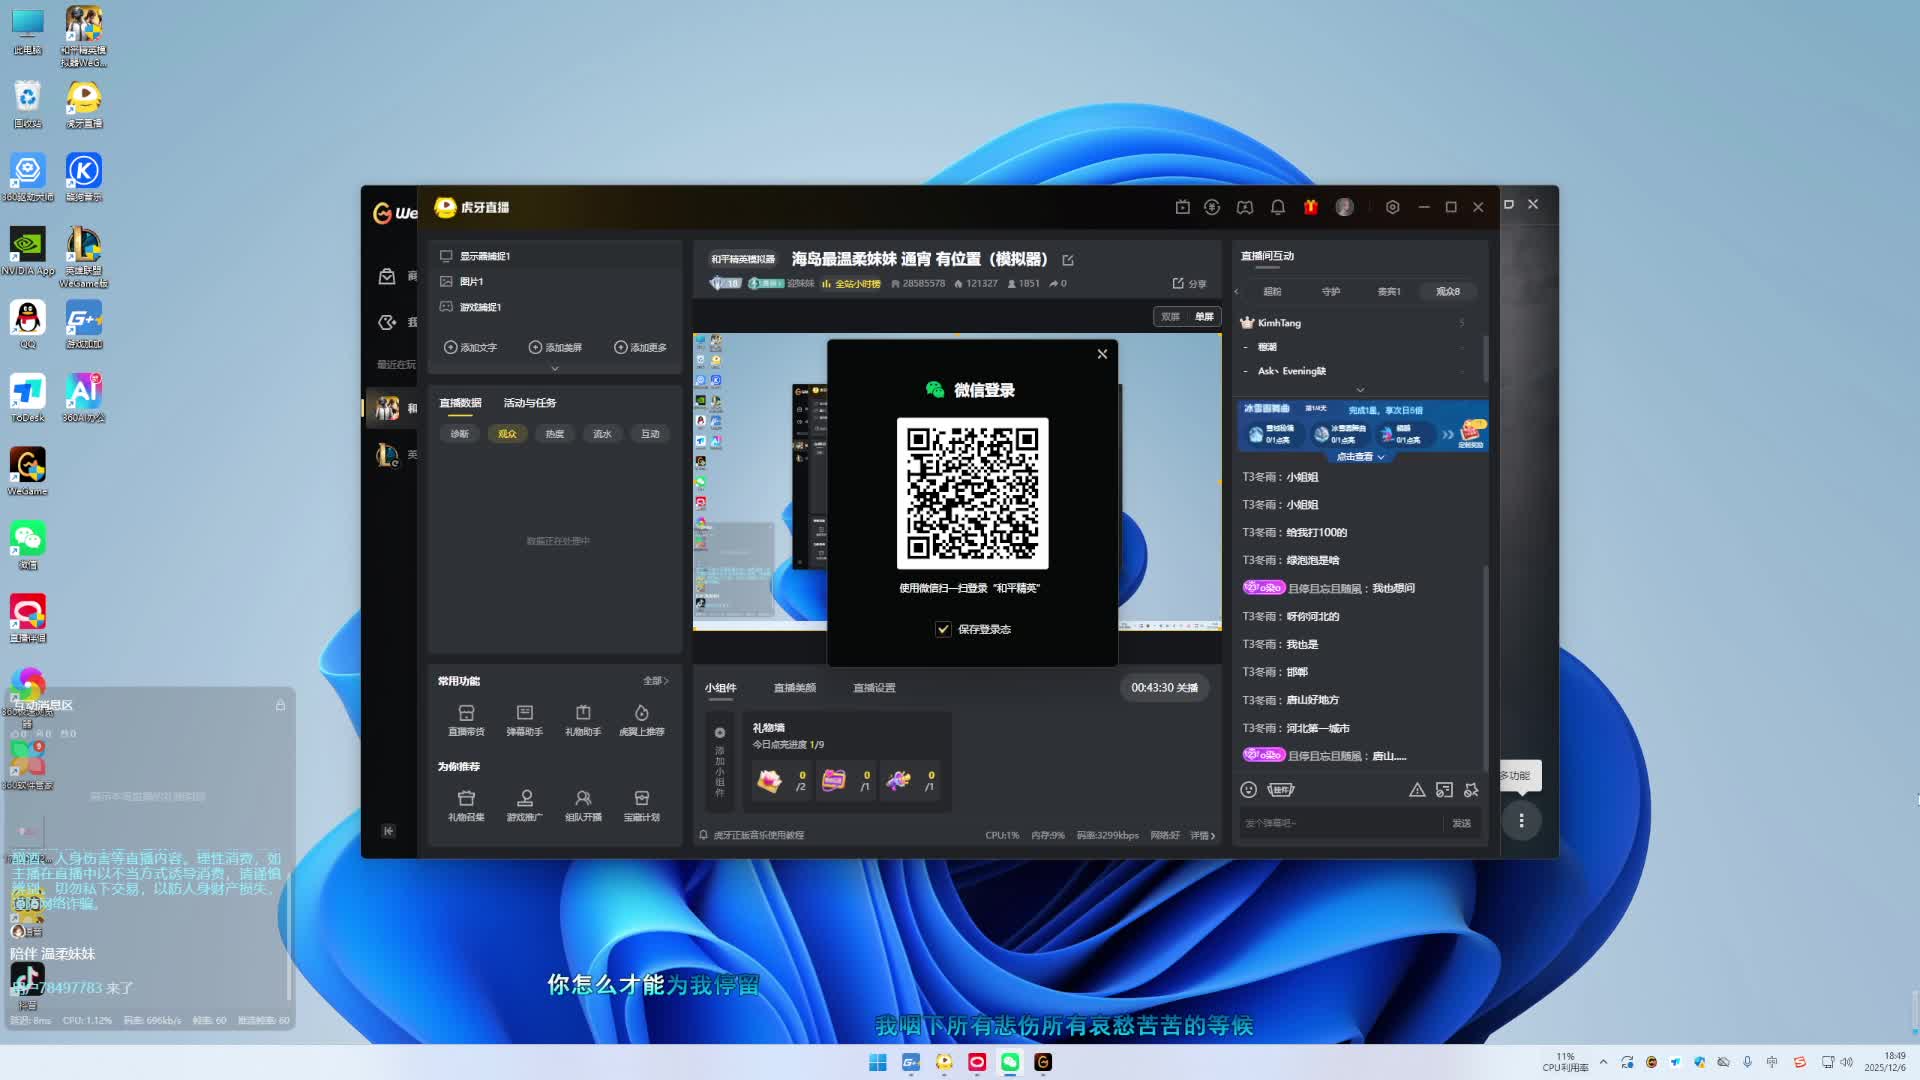This screenshot has width=1920, height=1080.
Task: Click the red gift box icon in title bar
Action: tap(1310, 207)
